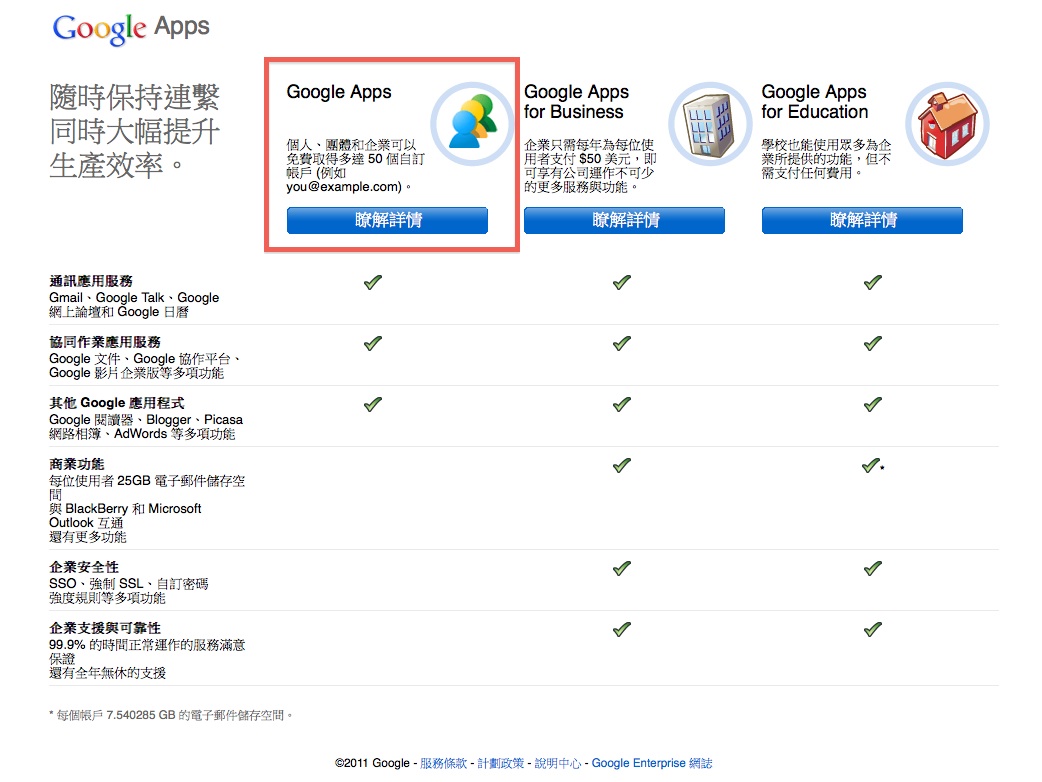Click checkmark for 協同作業應用服務 in Education column
Image resolution: width=1042 pixels, height=782 pixels.
coord(873,343)
